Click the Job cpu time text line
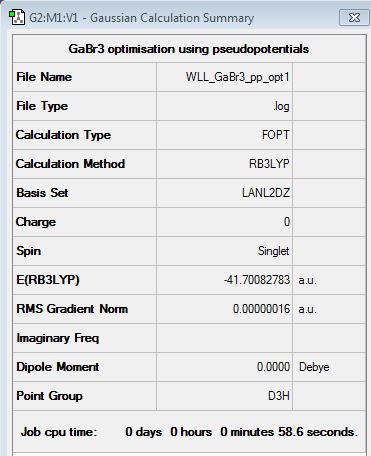 pyautogui.click(x=189, y=432)
